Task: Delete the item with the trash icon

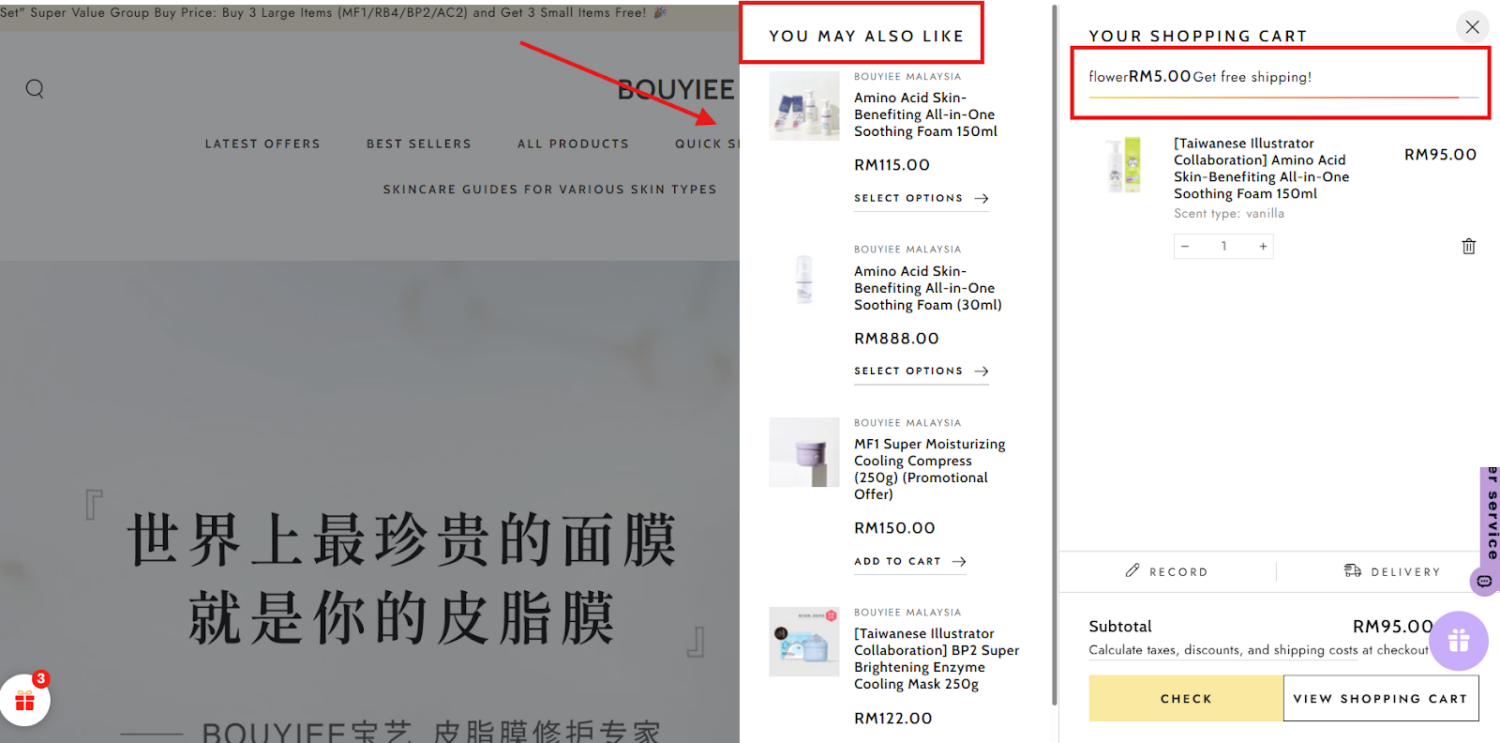Action: [x=1468, y=246]
